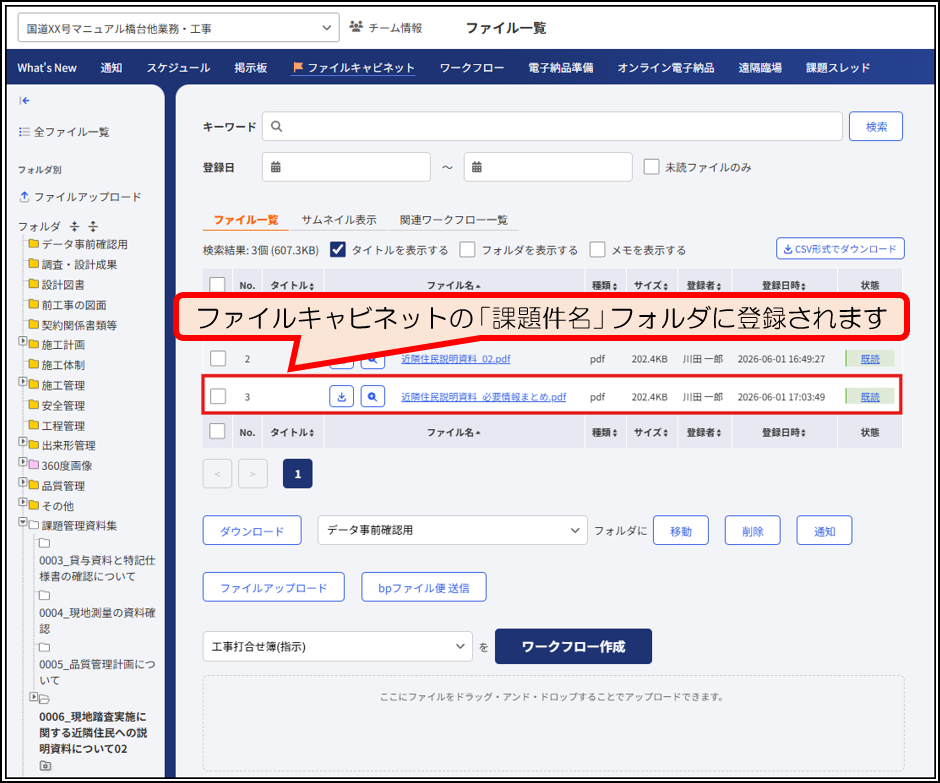The width and height of the screenshot is (940, 783).
Task: Expand the 施工管理 folder node
Action: [23, 381]
